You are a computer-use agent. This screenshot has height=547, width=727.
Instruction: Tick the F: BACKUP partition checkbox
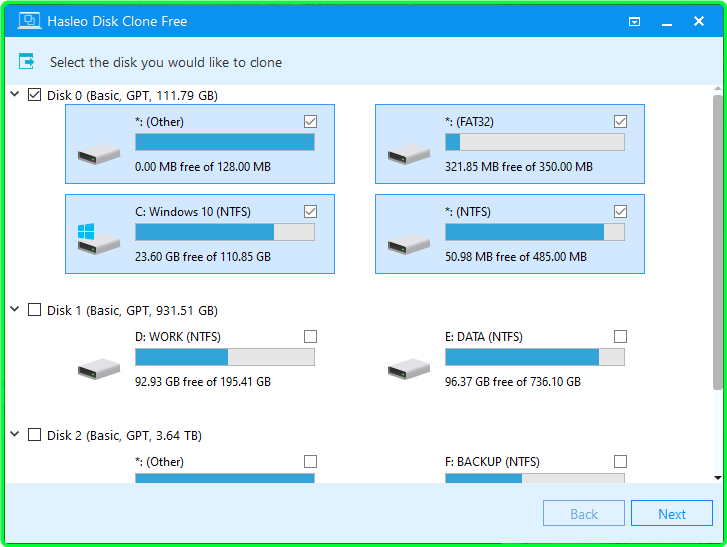620,462
